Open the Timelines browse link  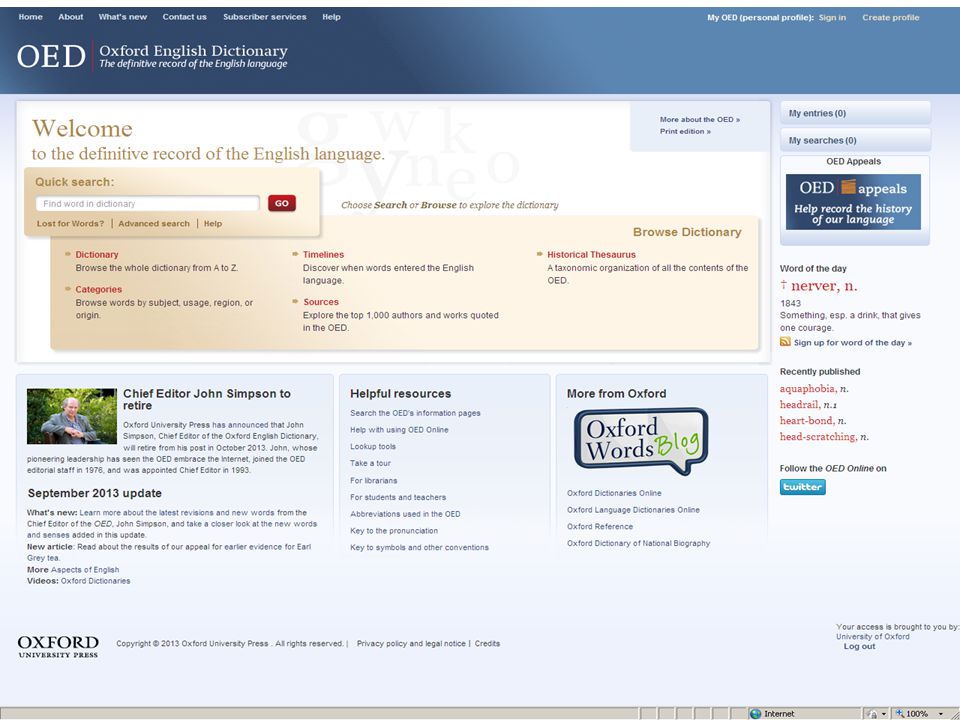(x=323, y=255)
